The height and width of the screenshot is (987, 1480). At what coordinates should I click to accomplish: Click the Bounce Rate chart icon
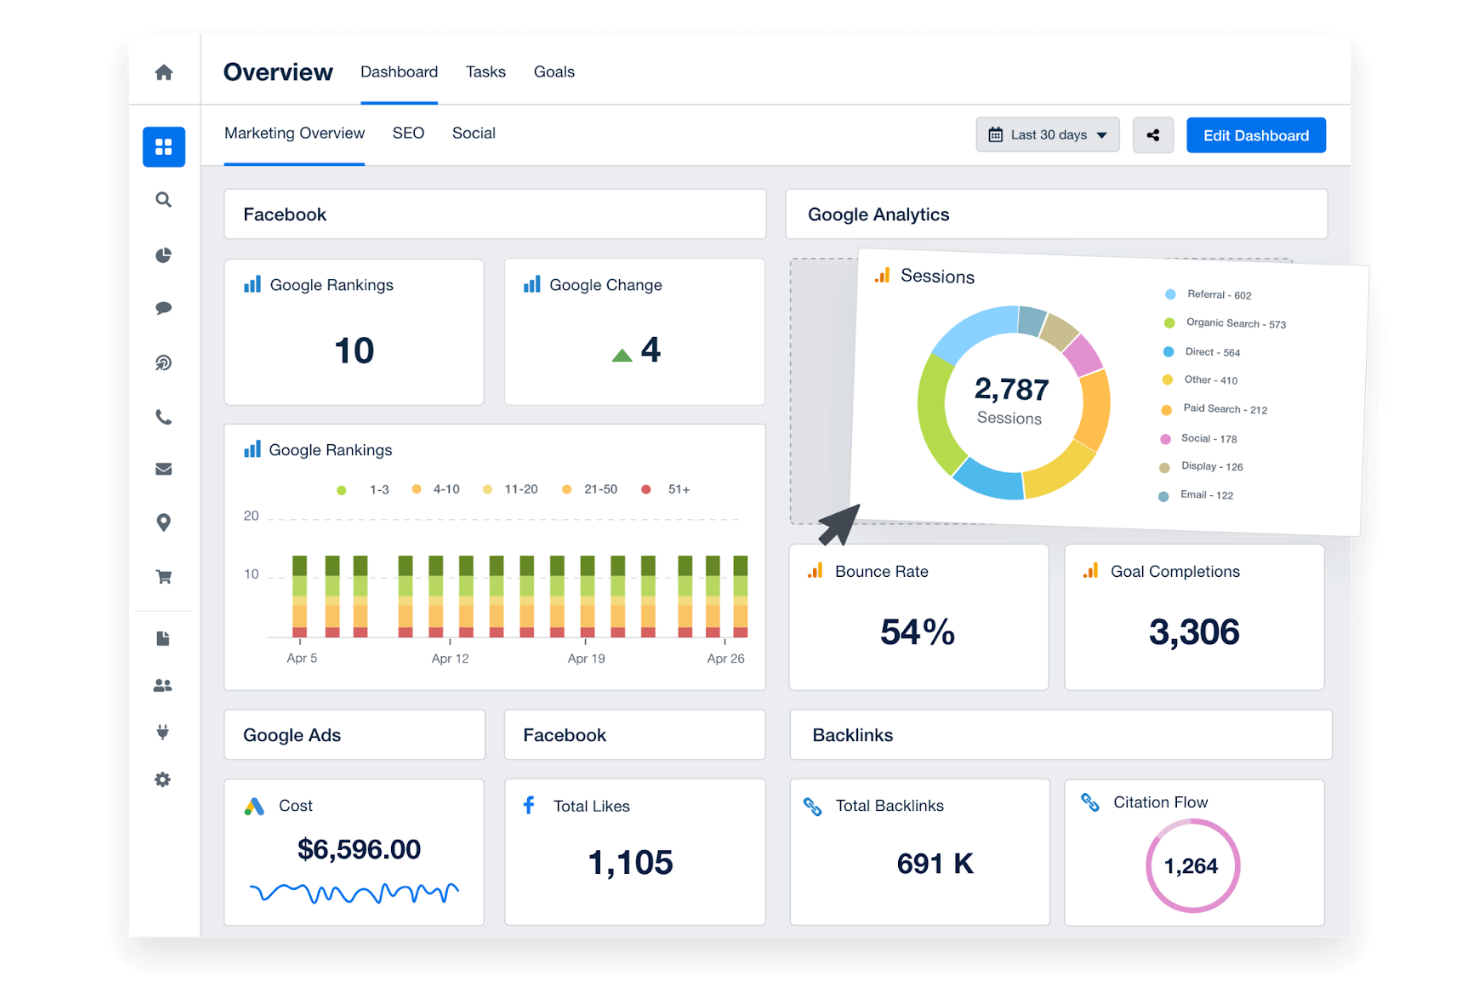point(816,570)
